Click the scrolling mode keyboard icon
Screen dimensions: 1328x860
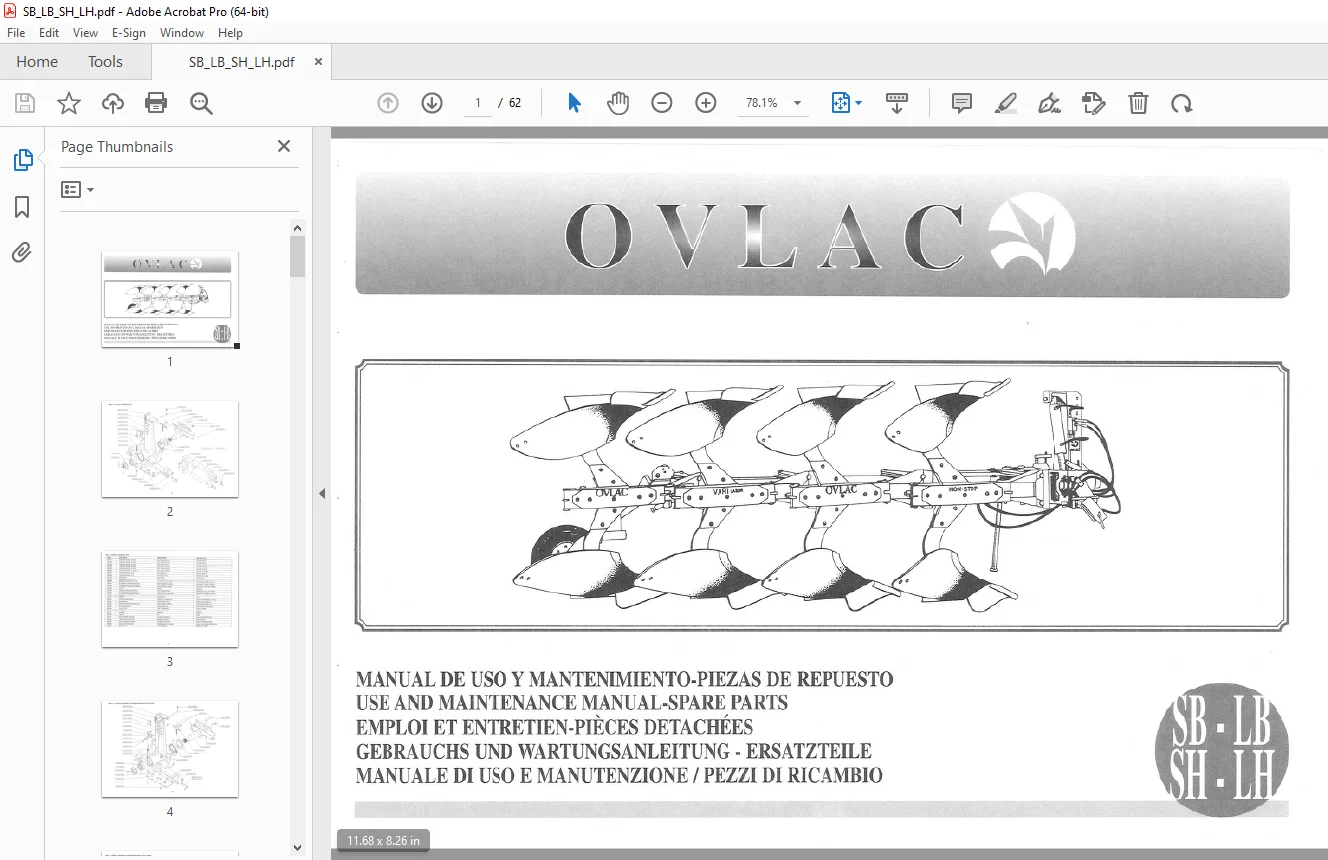coord(896,103)
